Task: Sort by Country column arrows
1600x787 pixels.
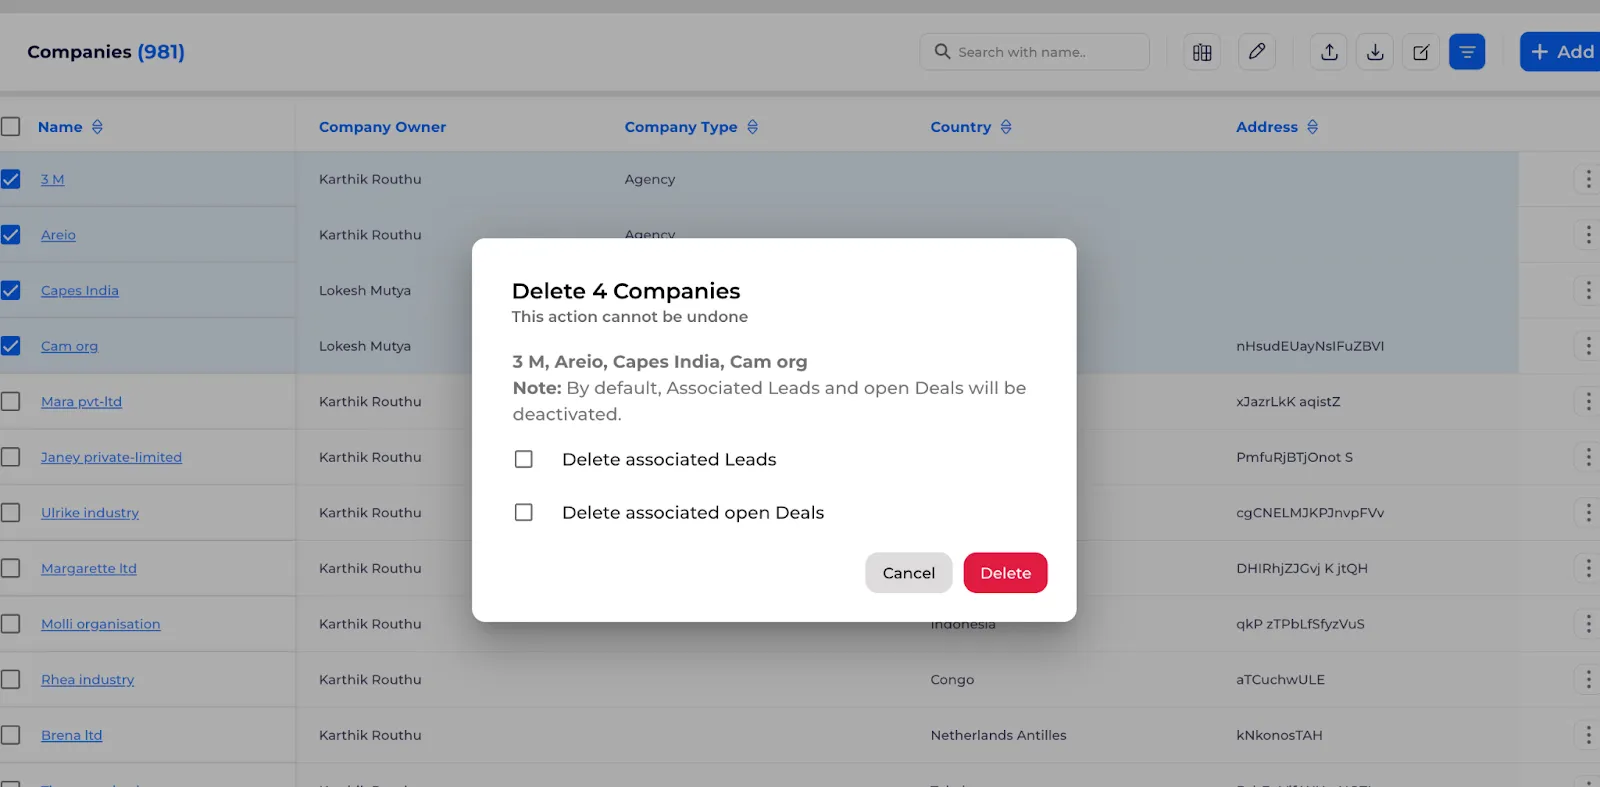Action: pos(1006,127)
